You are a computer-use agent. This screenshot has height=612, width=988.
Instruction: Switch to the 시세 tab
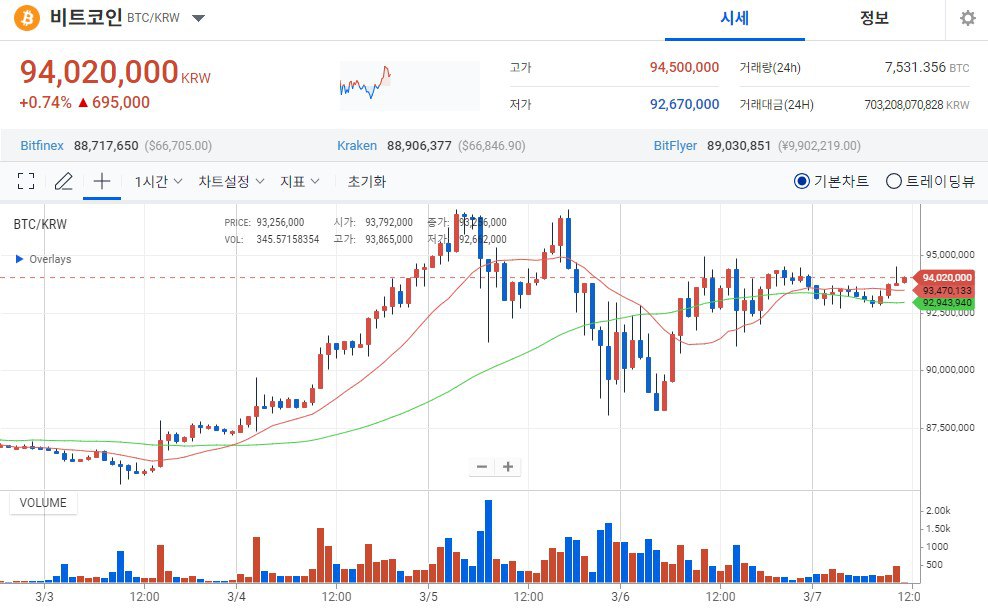point(735,18)
